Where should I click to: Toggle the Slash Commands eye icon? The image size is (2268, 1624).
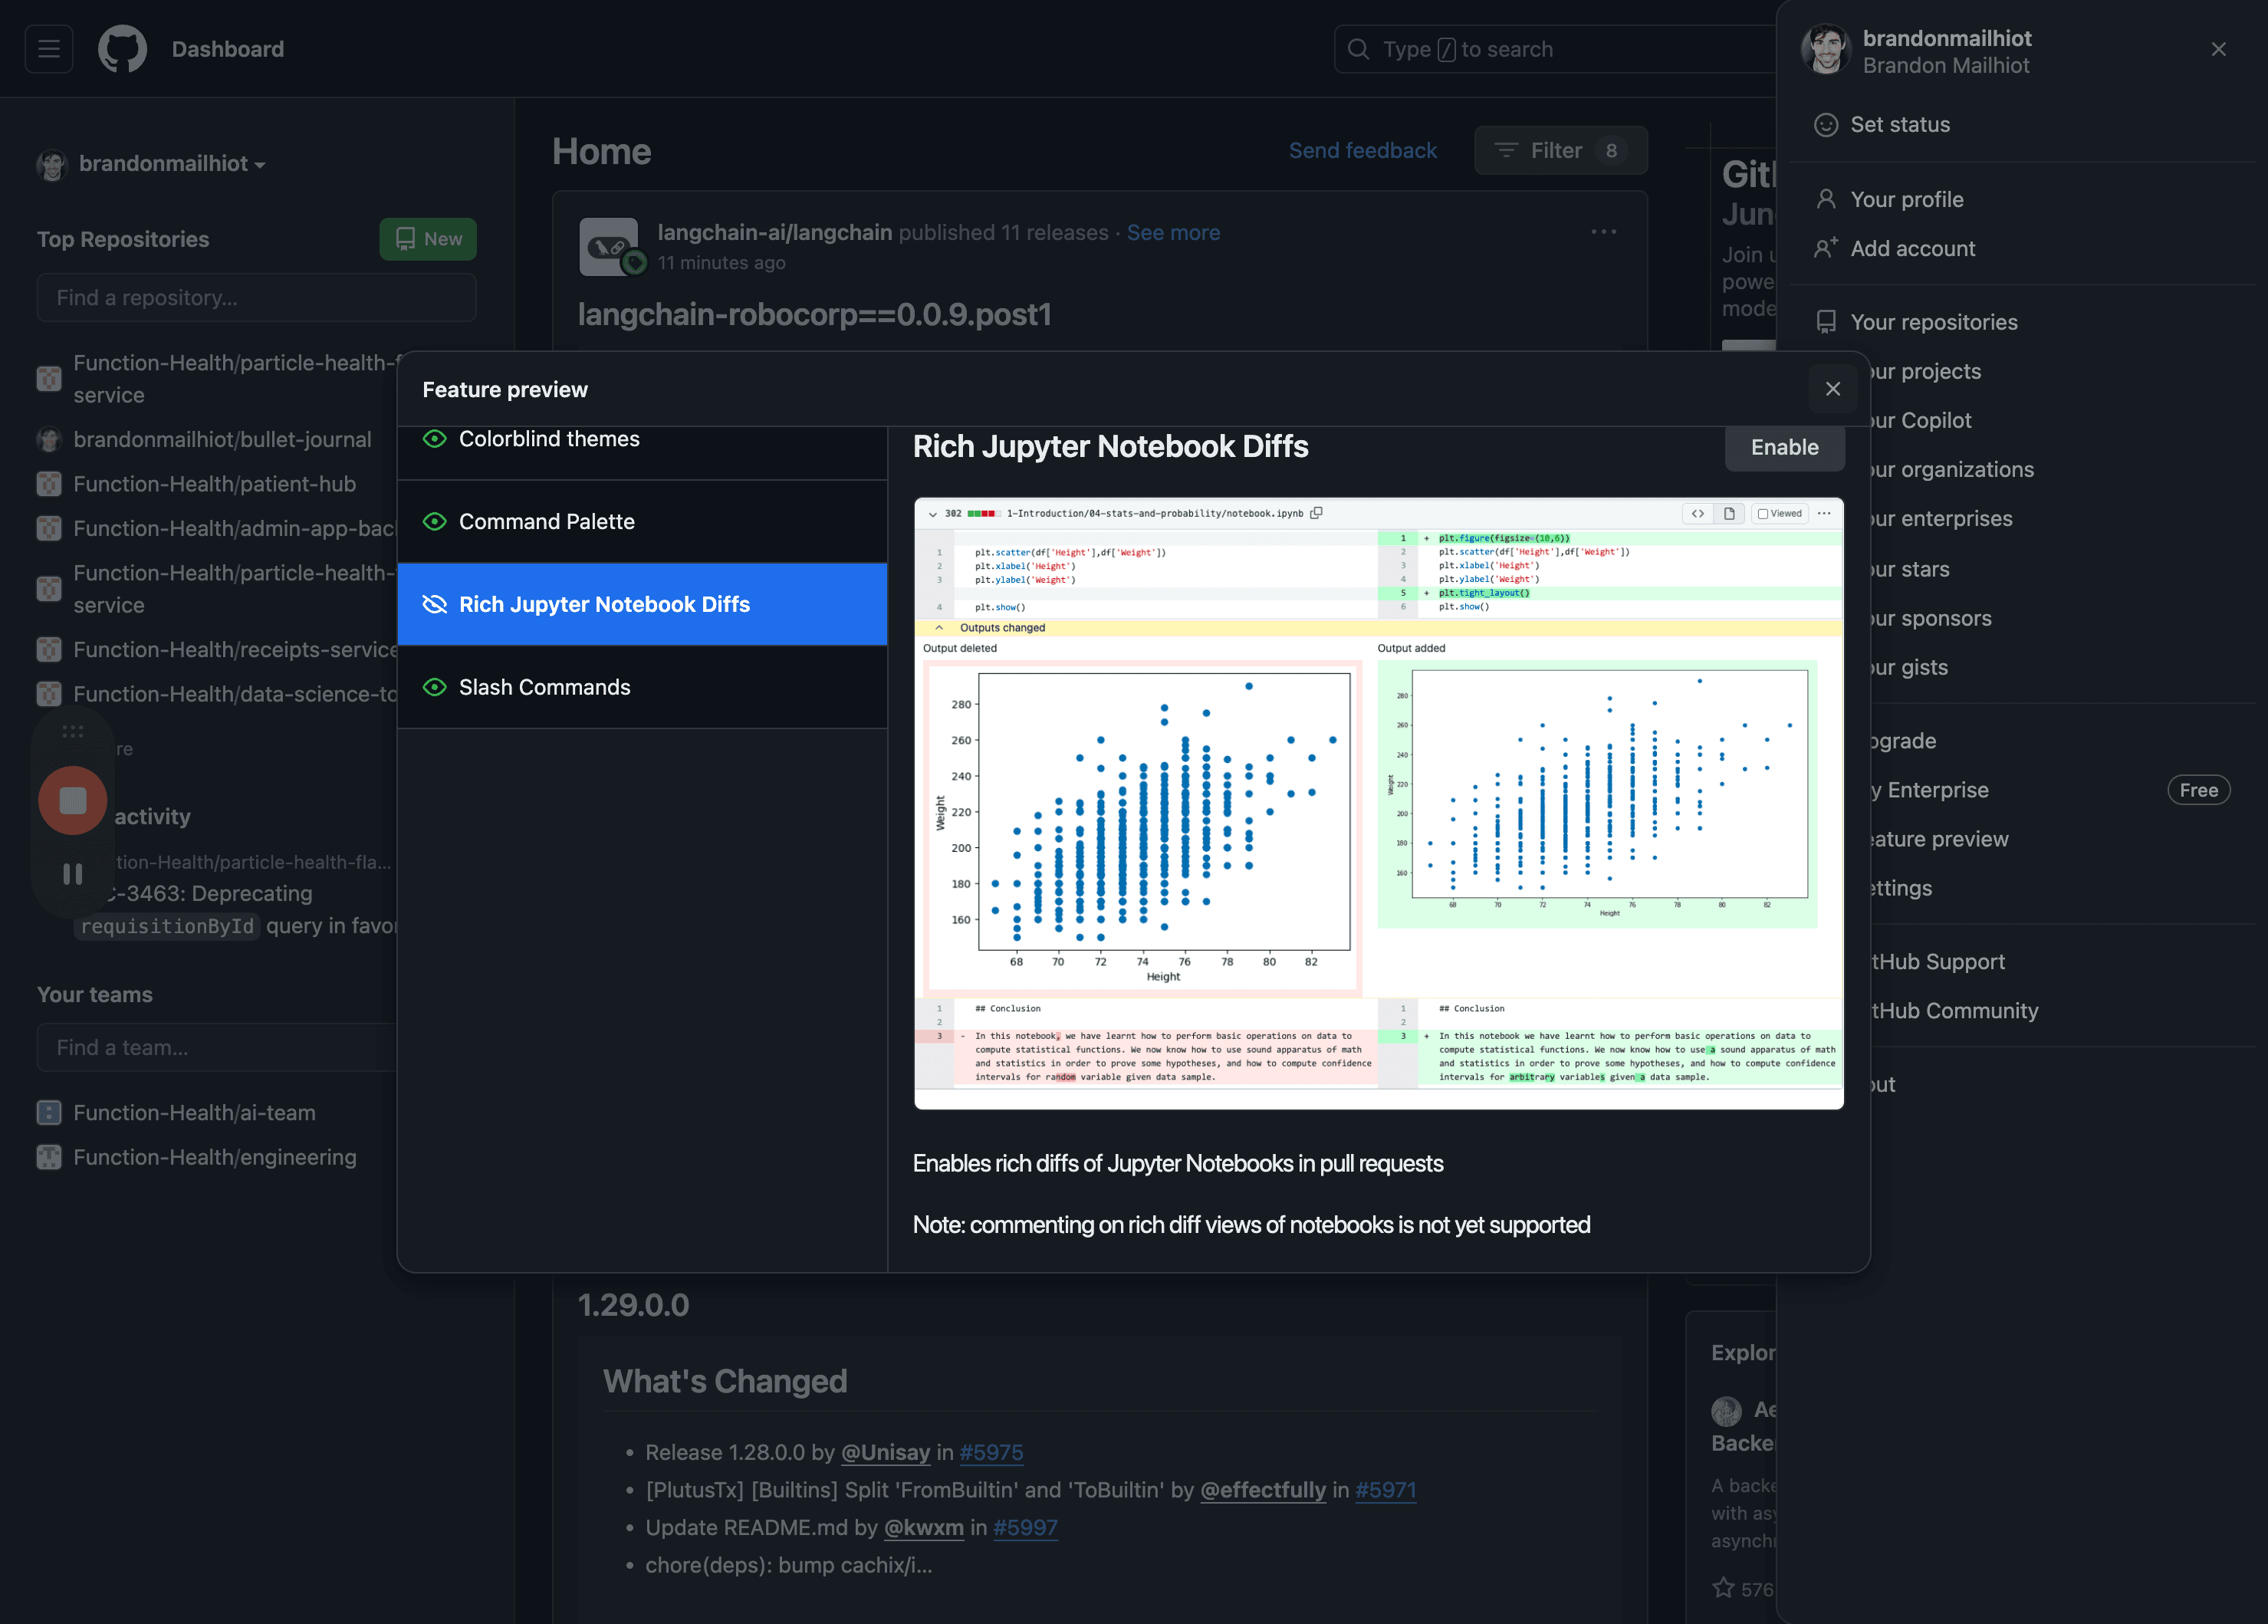(434, 687)
